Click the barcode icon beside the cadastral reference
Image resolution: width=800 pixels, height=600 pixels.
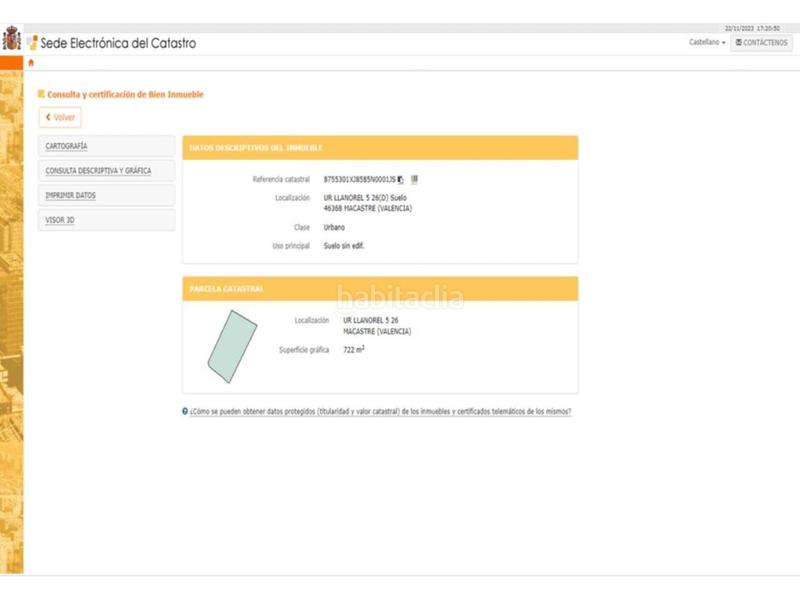(x=414, y=179)
